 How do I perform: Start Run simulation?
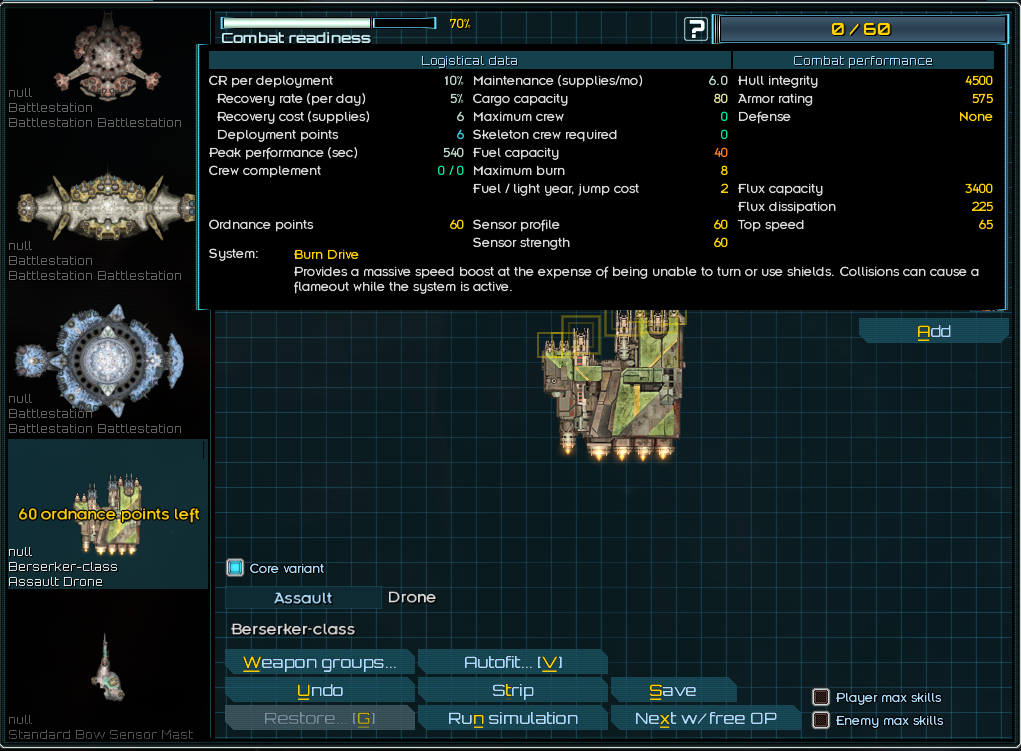click(x=513, y=718)
